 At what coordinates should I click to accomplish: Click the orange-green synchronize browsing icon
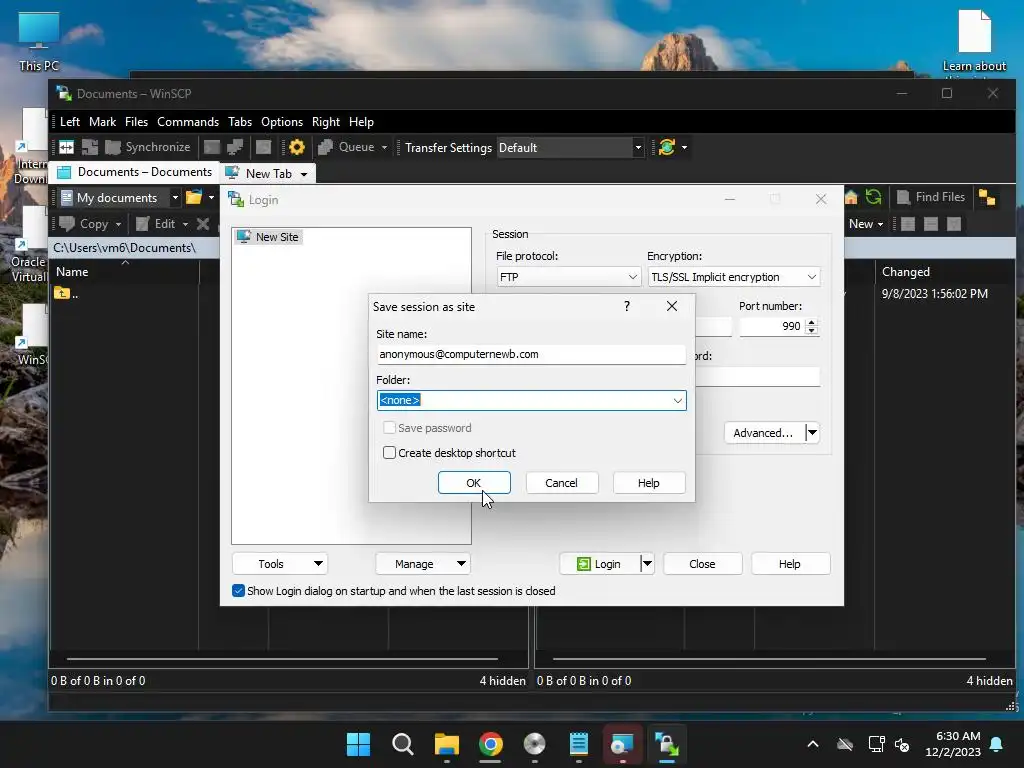click(x=667, y=148)
